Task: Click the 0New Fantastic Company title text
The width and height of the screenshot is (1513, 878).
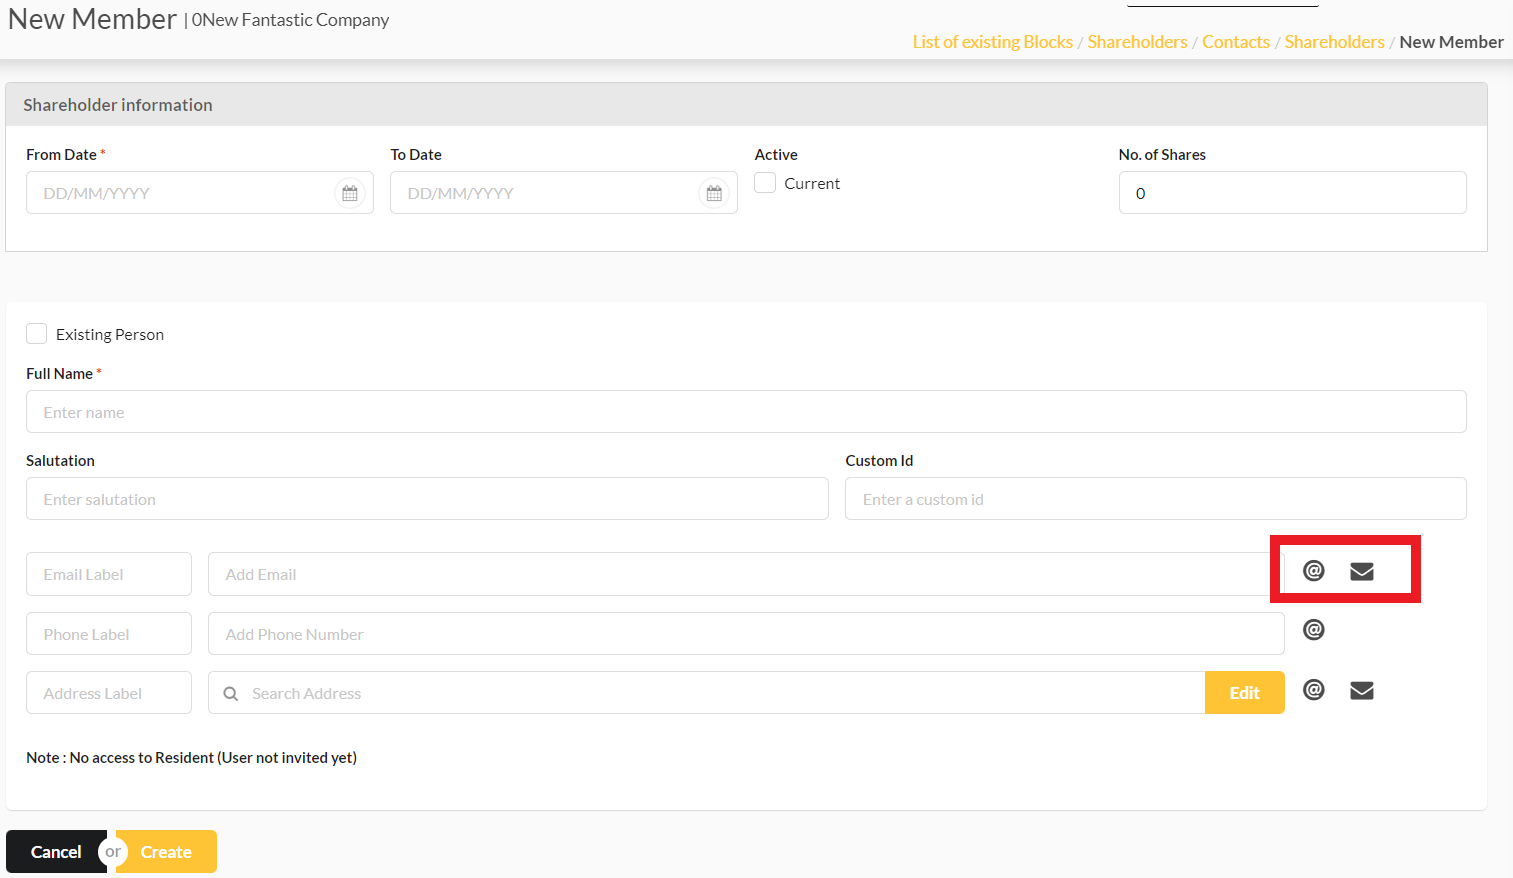Action: tap(290, 20)
